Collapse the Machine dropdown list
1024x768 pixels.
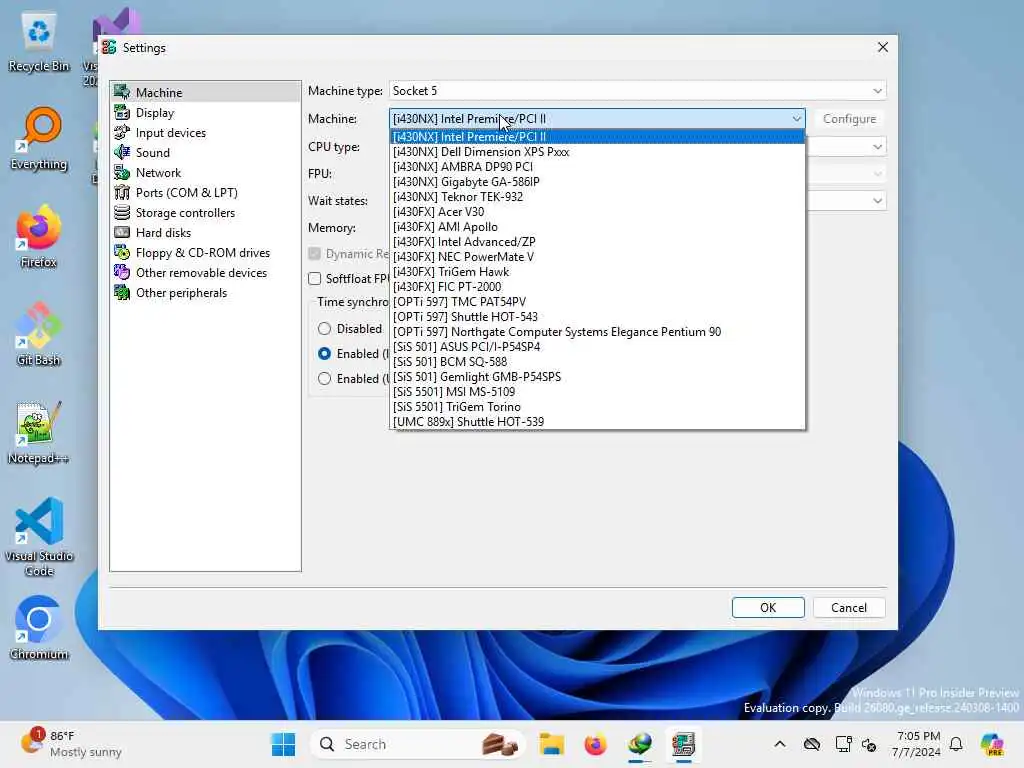tap(796, 119)
